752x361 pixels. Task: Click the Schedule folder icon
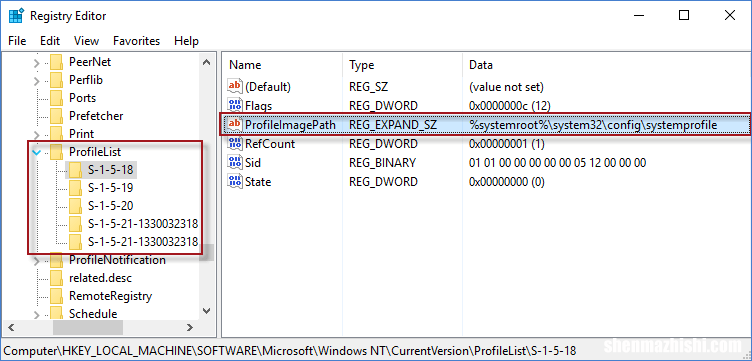tap(57, 314)
